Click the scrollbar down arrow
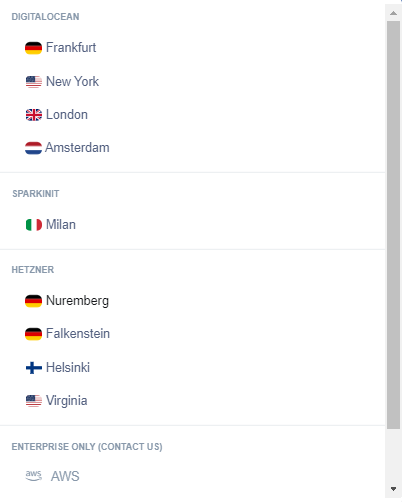 click(393, 489)
